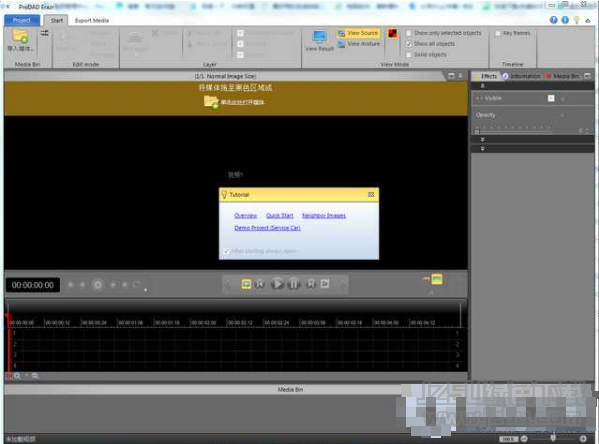Zoom in the timeline with magnifier plus

(18, 376)
